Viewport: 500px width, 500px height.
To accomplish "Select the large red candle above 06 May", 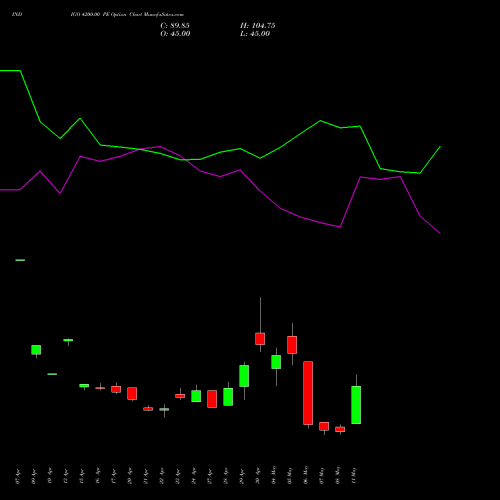I will [x=308, y=393].
